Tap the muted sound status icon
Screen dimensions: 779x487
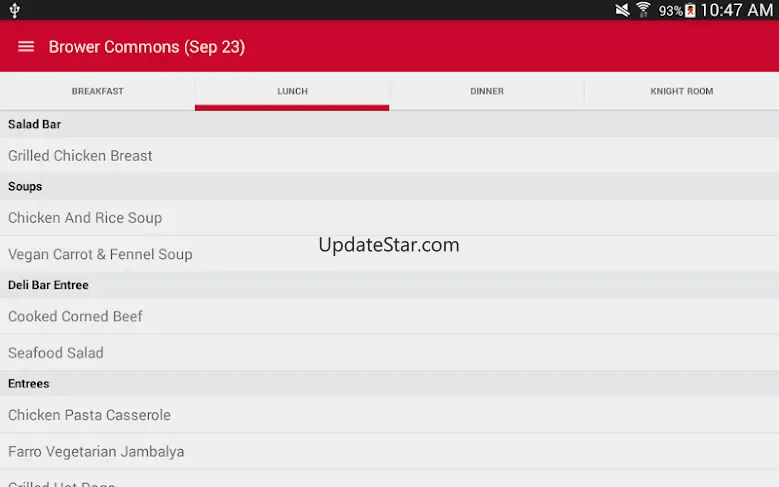(622, 10)
